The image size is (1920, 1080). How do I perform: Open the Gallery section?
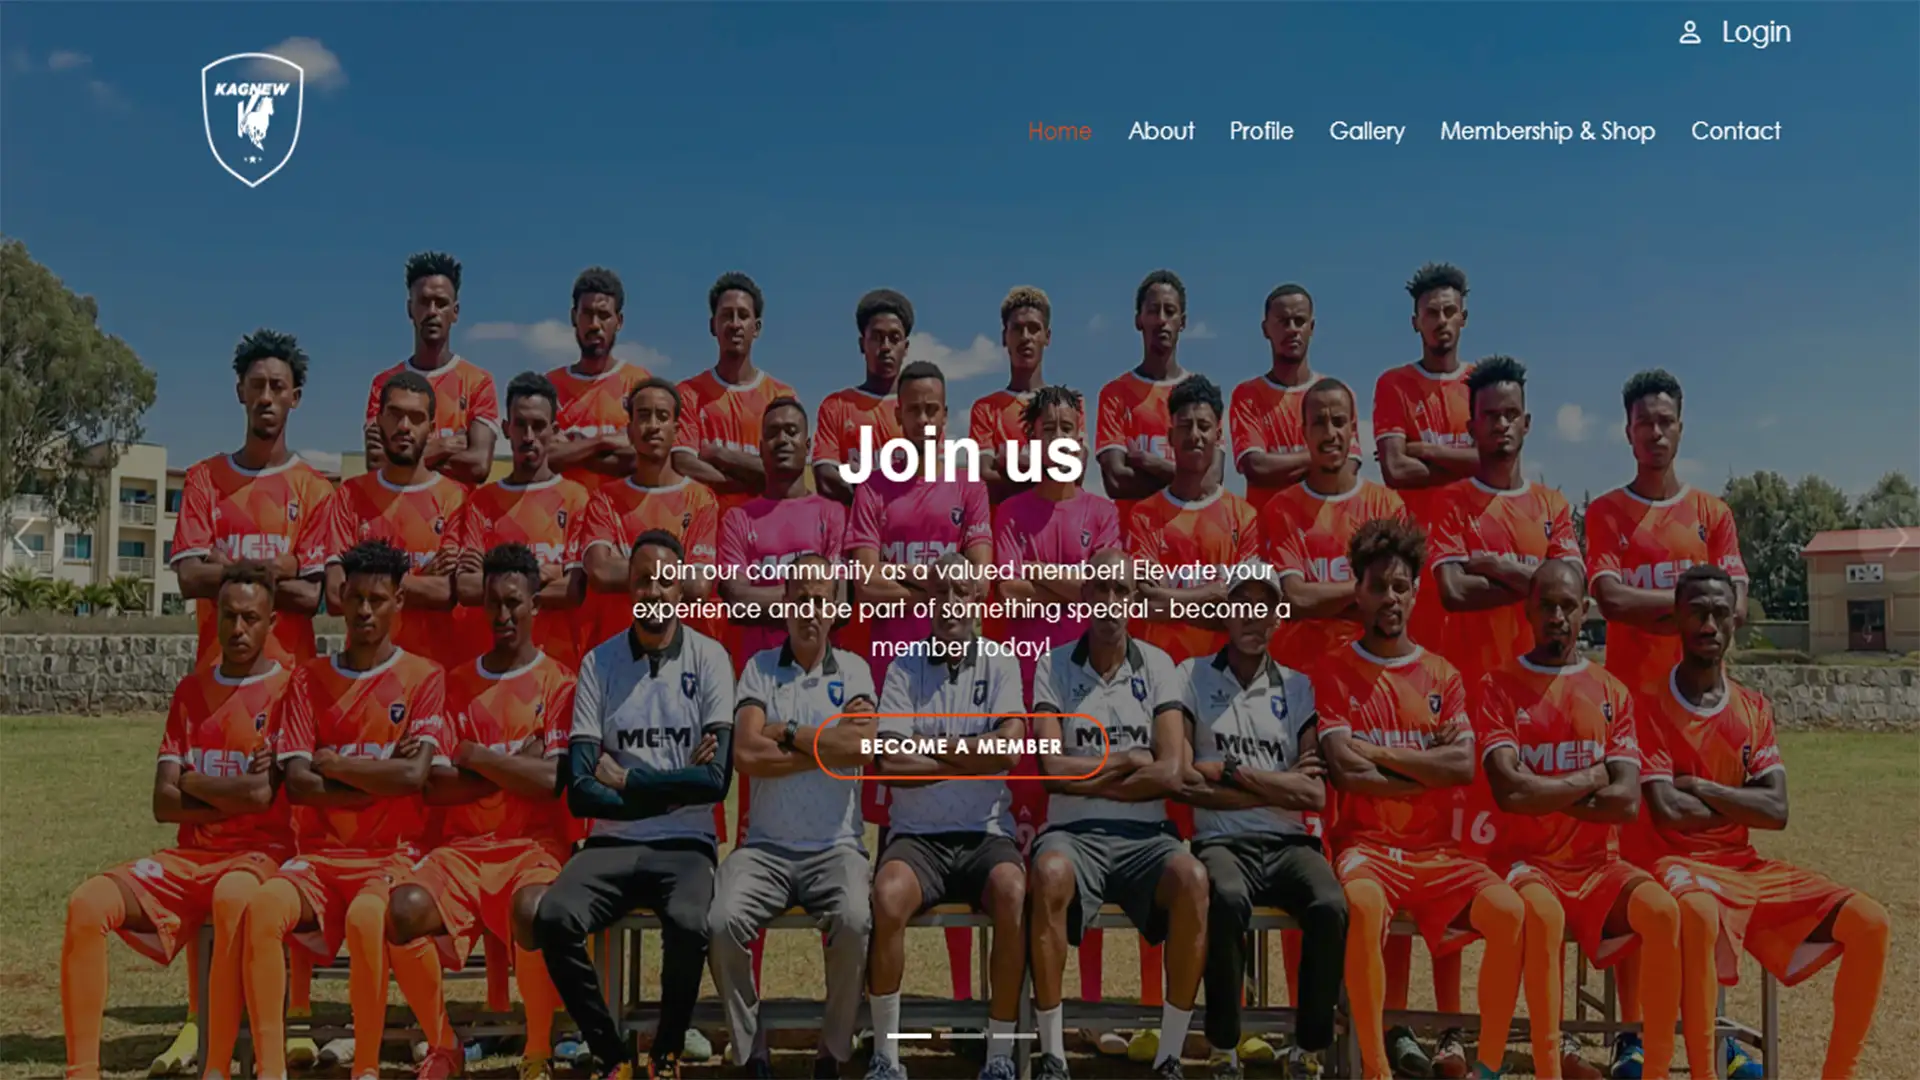(1366, 131)
